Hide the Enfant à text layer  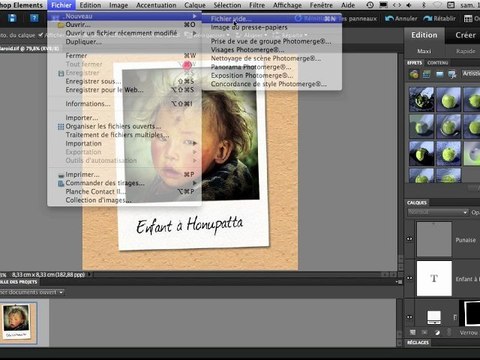point(410,278)
